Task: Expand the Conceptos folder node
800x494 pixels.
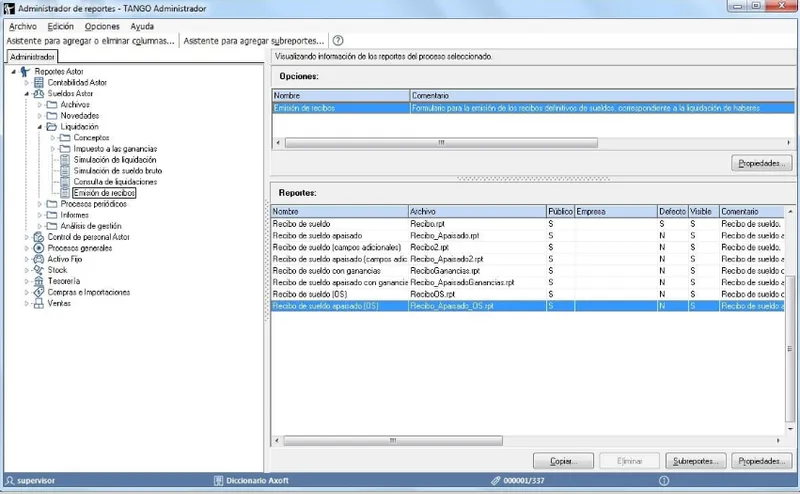Action: point(53,138)
